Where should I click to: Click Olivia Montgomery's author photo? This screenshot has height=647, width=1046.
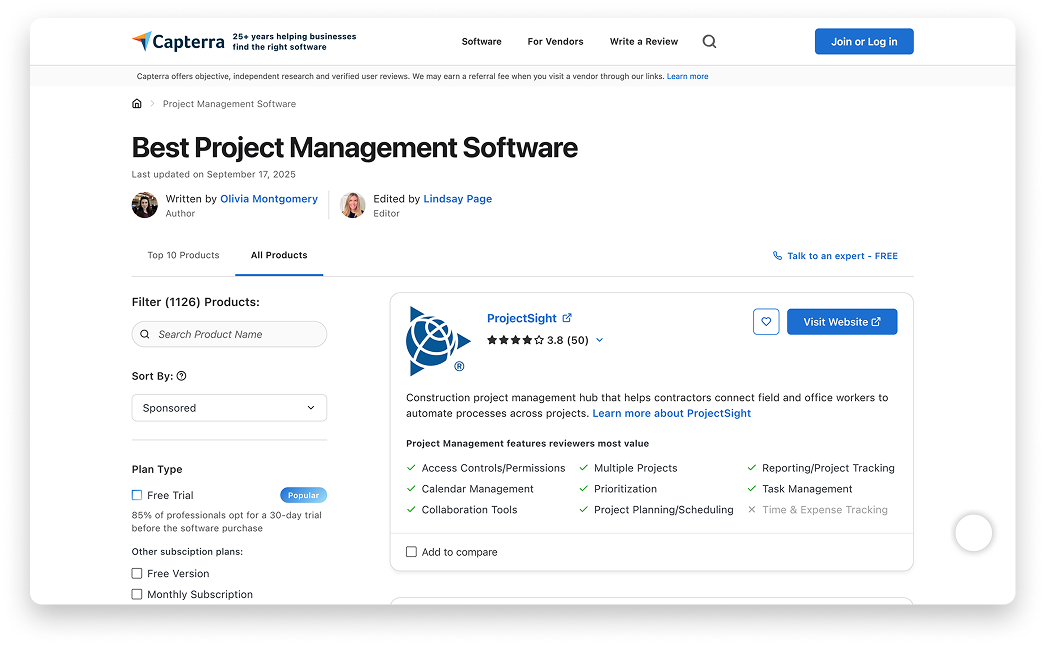pos(145,205)
